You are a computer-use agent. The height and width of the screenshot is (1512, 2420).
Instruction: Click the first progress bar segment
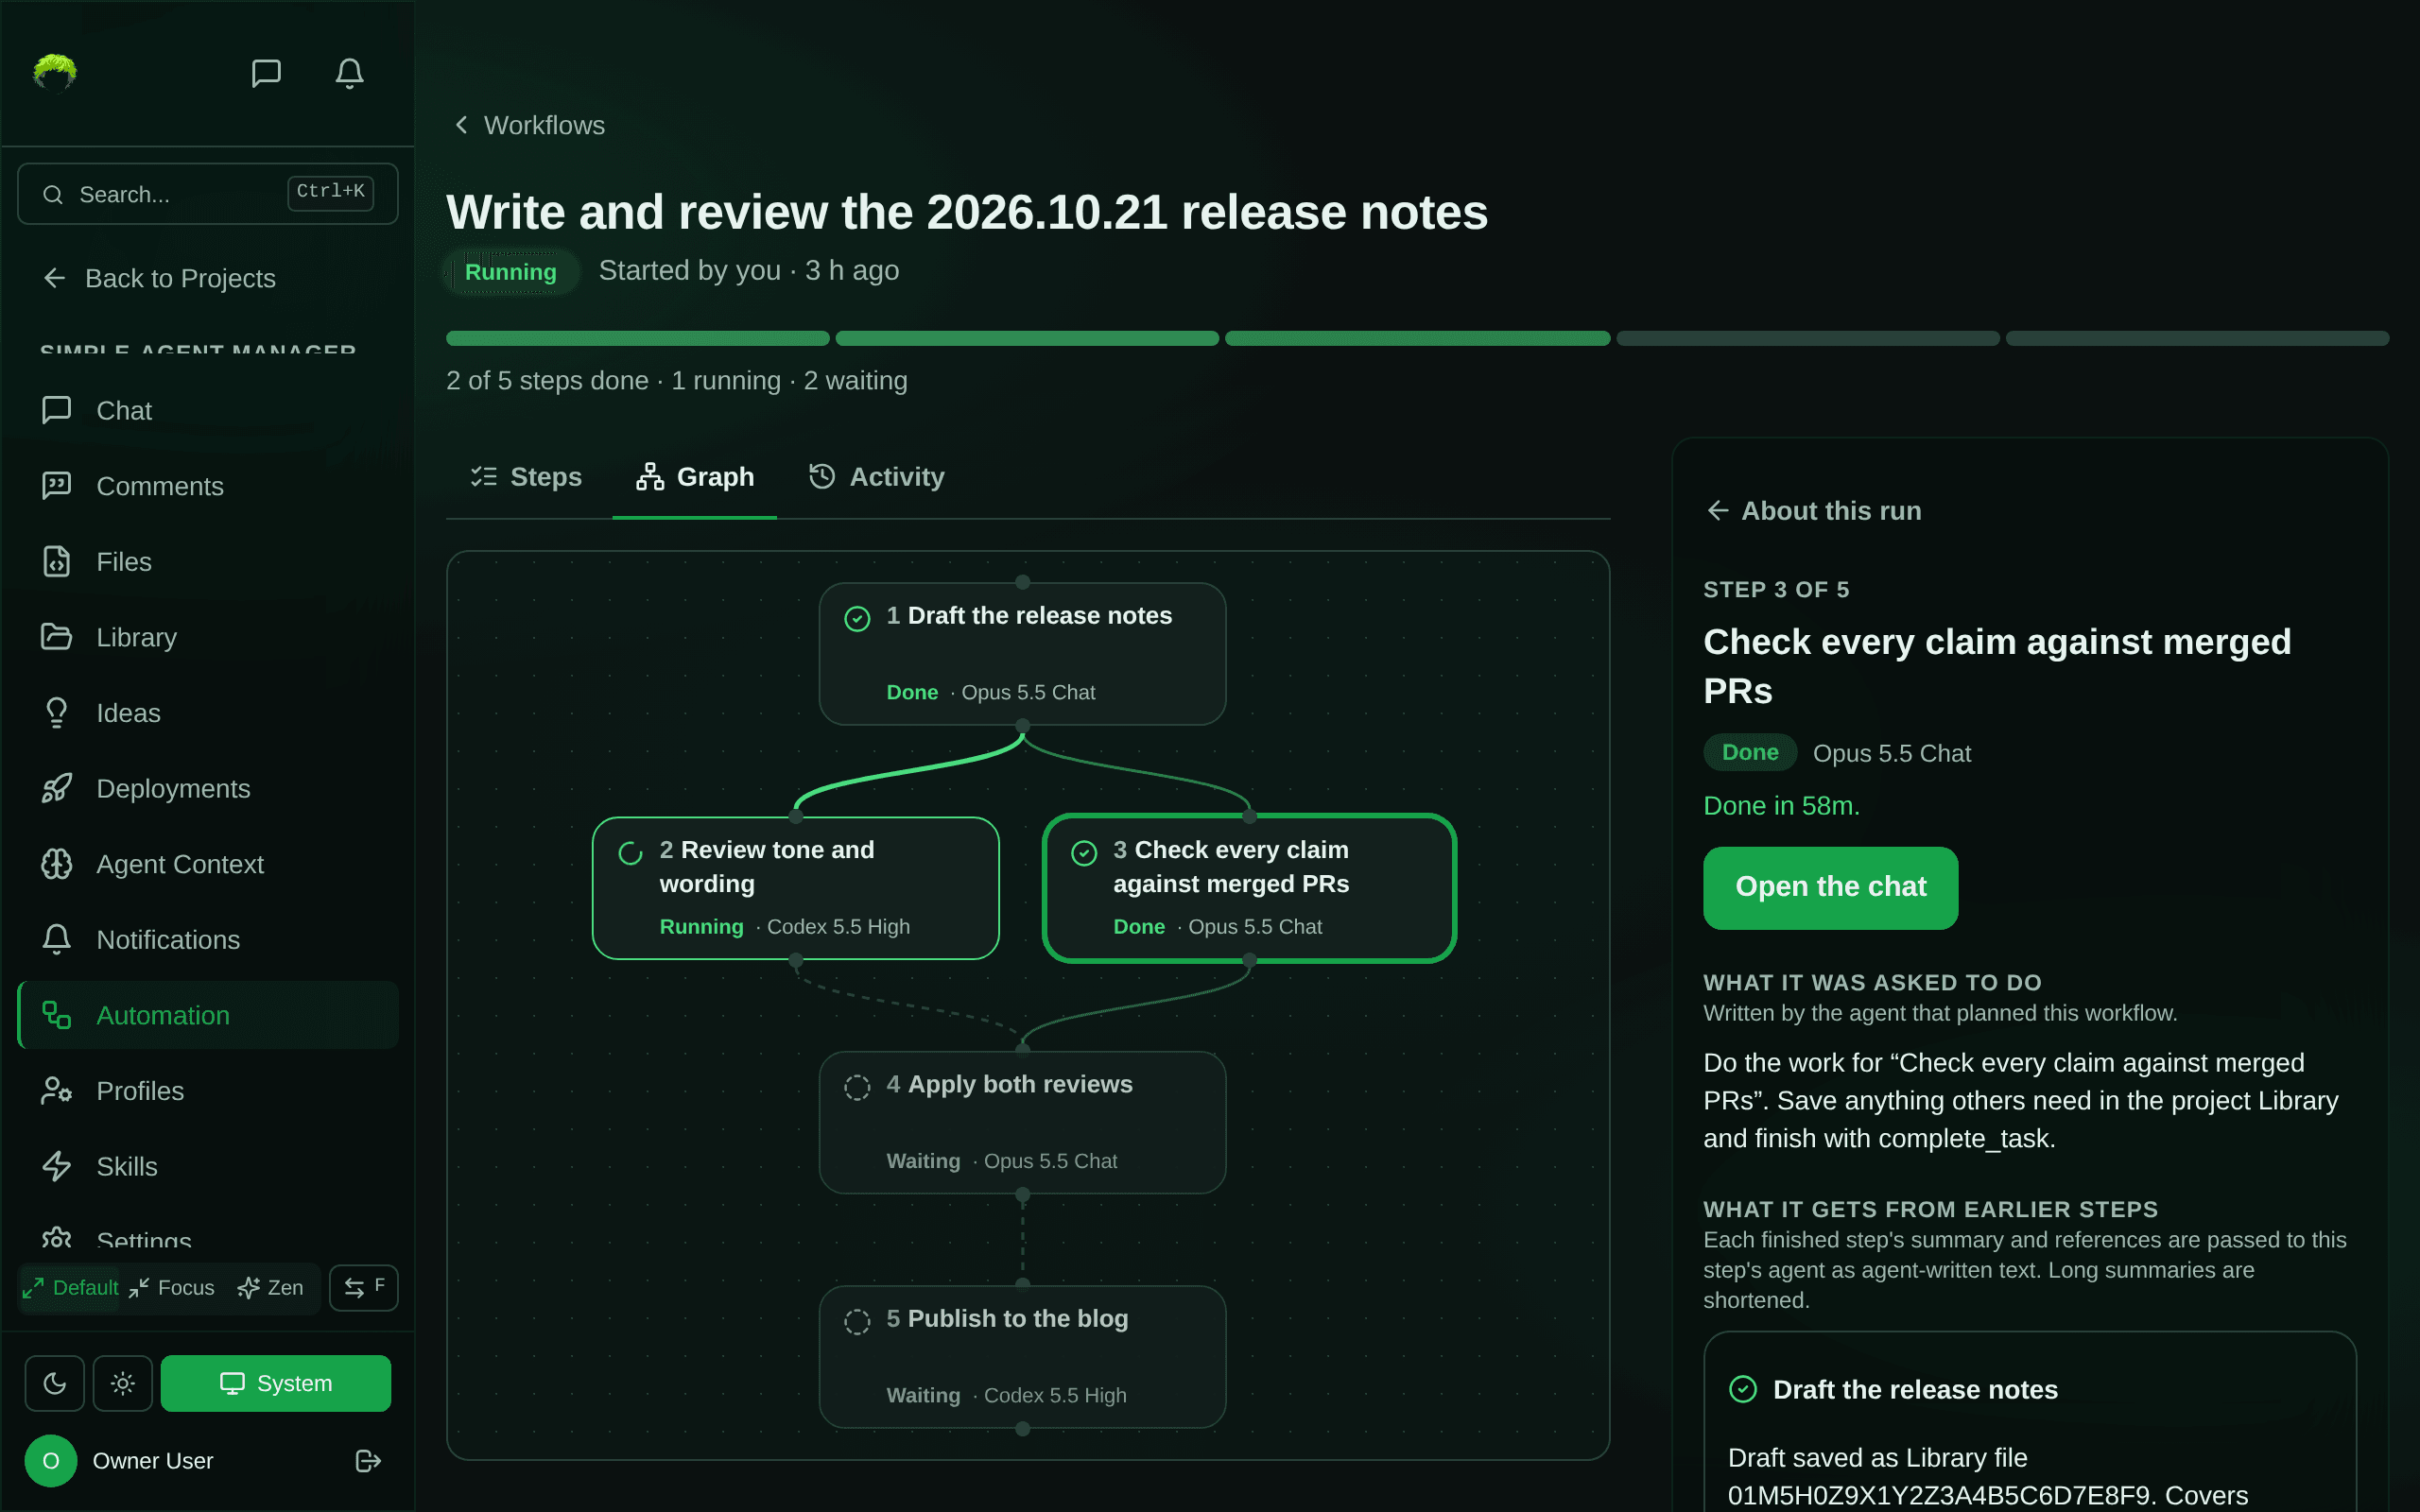(638, 338)
